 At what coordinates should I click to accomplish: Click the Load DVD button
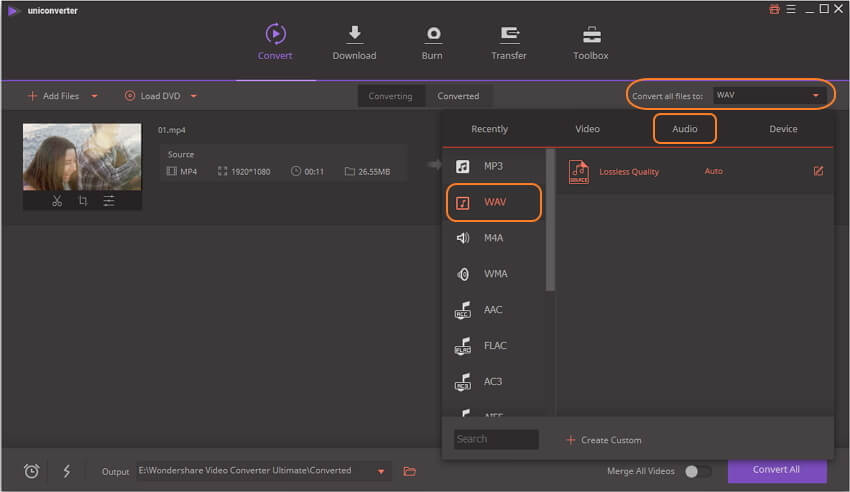click(152, 96)
